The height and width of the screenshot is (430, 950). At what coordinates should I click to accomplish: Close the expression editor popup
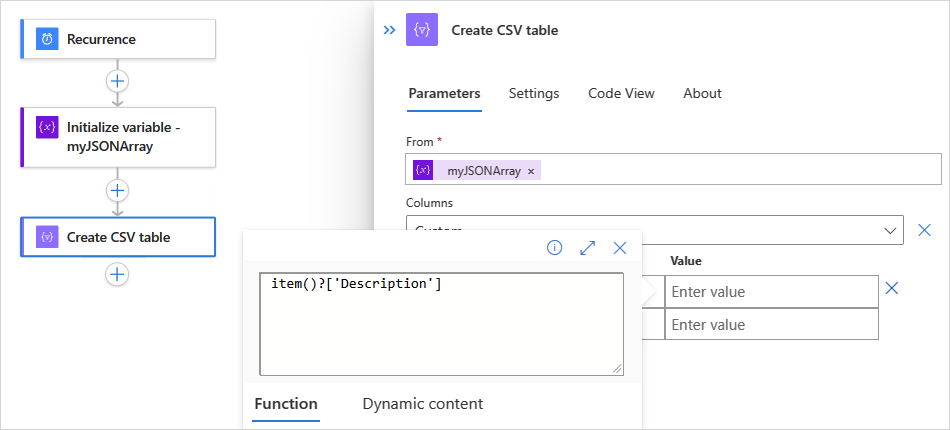point(620,247)
